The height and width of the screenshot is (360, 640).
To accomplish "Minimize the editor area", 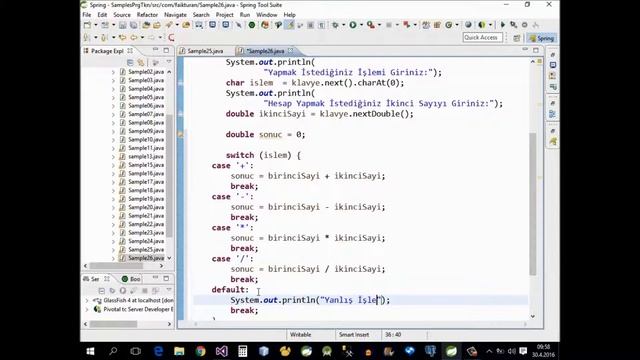I will [x=525, y=49].
